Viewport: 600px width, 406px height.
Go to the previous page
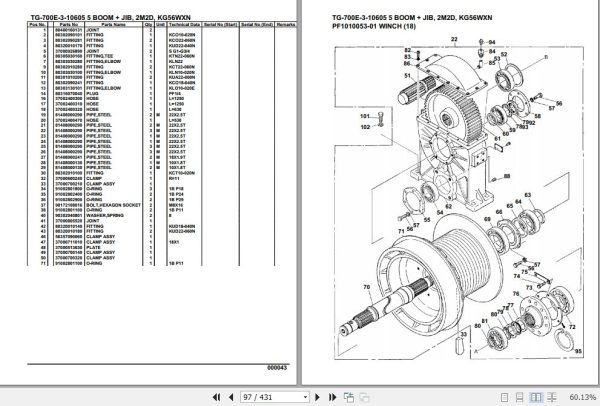coord(231,397)
